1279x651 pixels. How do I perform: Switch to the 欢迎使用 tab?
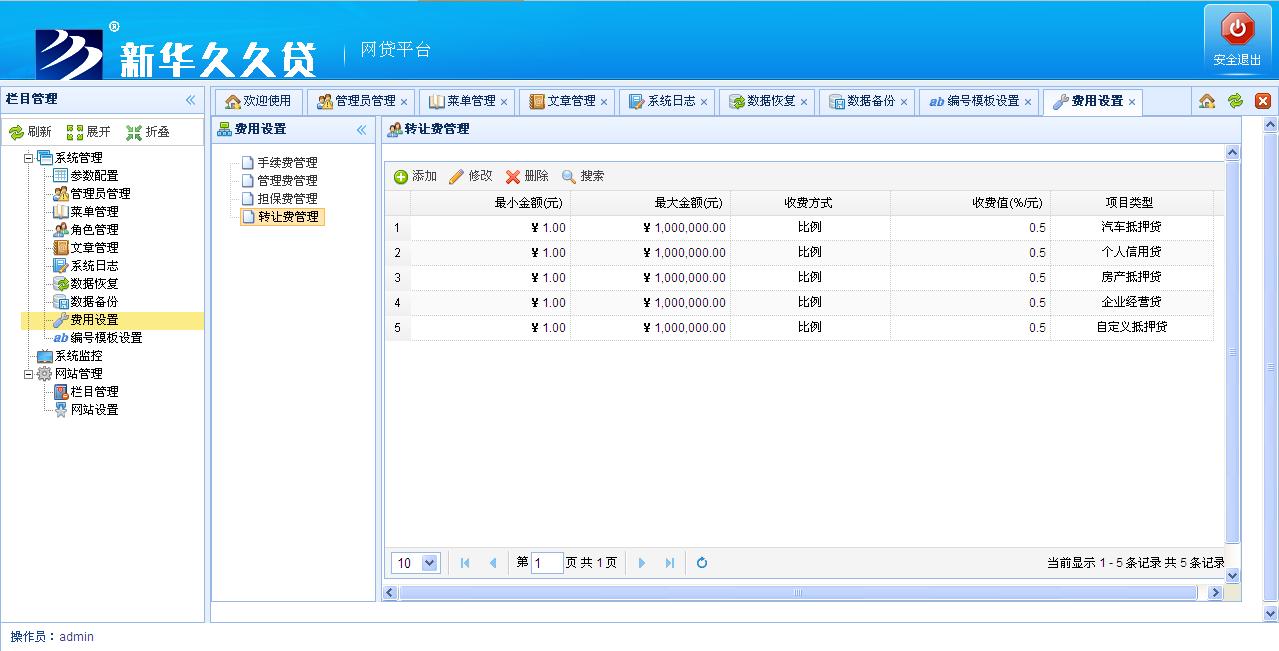[x=258, y=101]
